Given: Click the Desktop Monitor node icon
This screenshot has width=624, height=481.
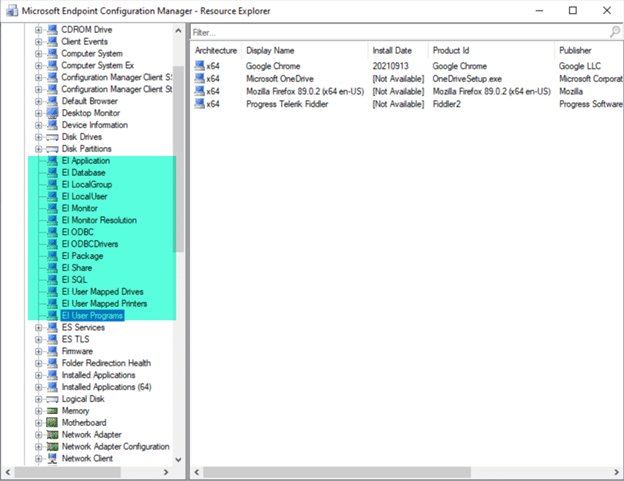Looking at the screenshot, I should tap(52, 113).
